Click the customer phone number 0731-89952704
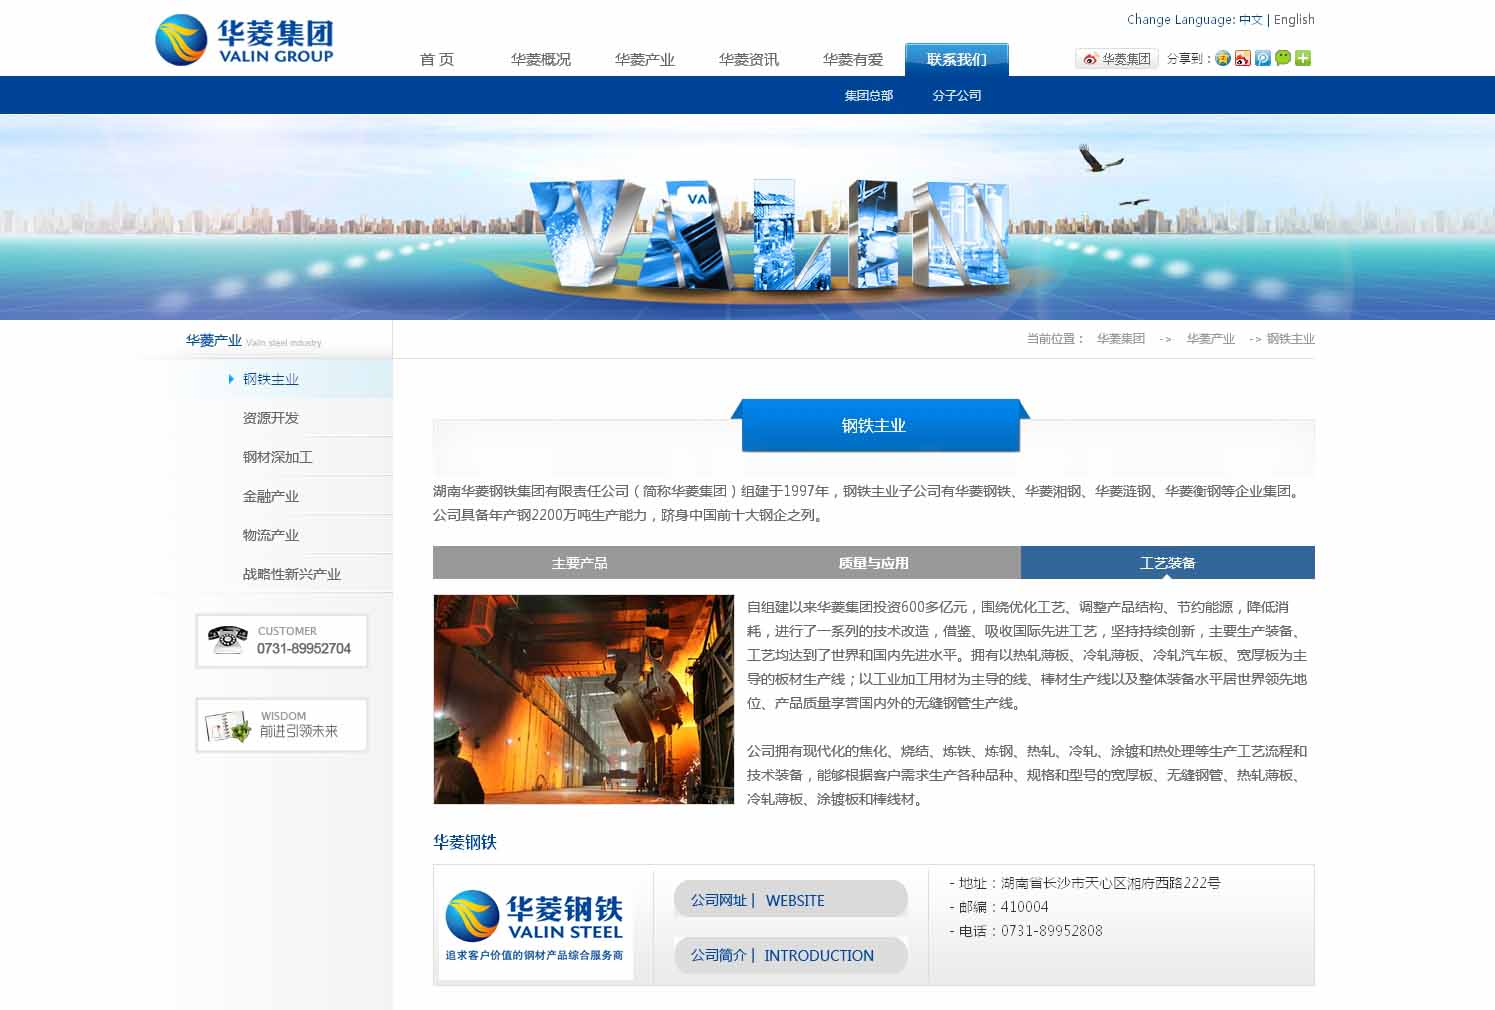Image resolution: width=1495 pixels, height=1010 pixels. pyautogui.click(x=304, y=649)
